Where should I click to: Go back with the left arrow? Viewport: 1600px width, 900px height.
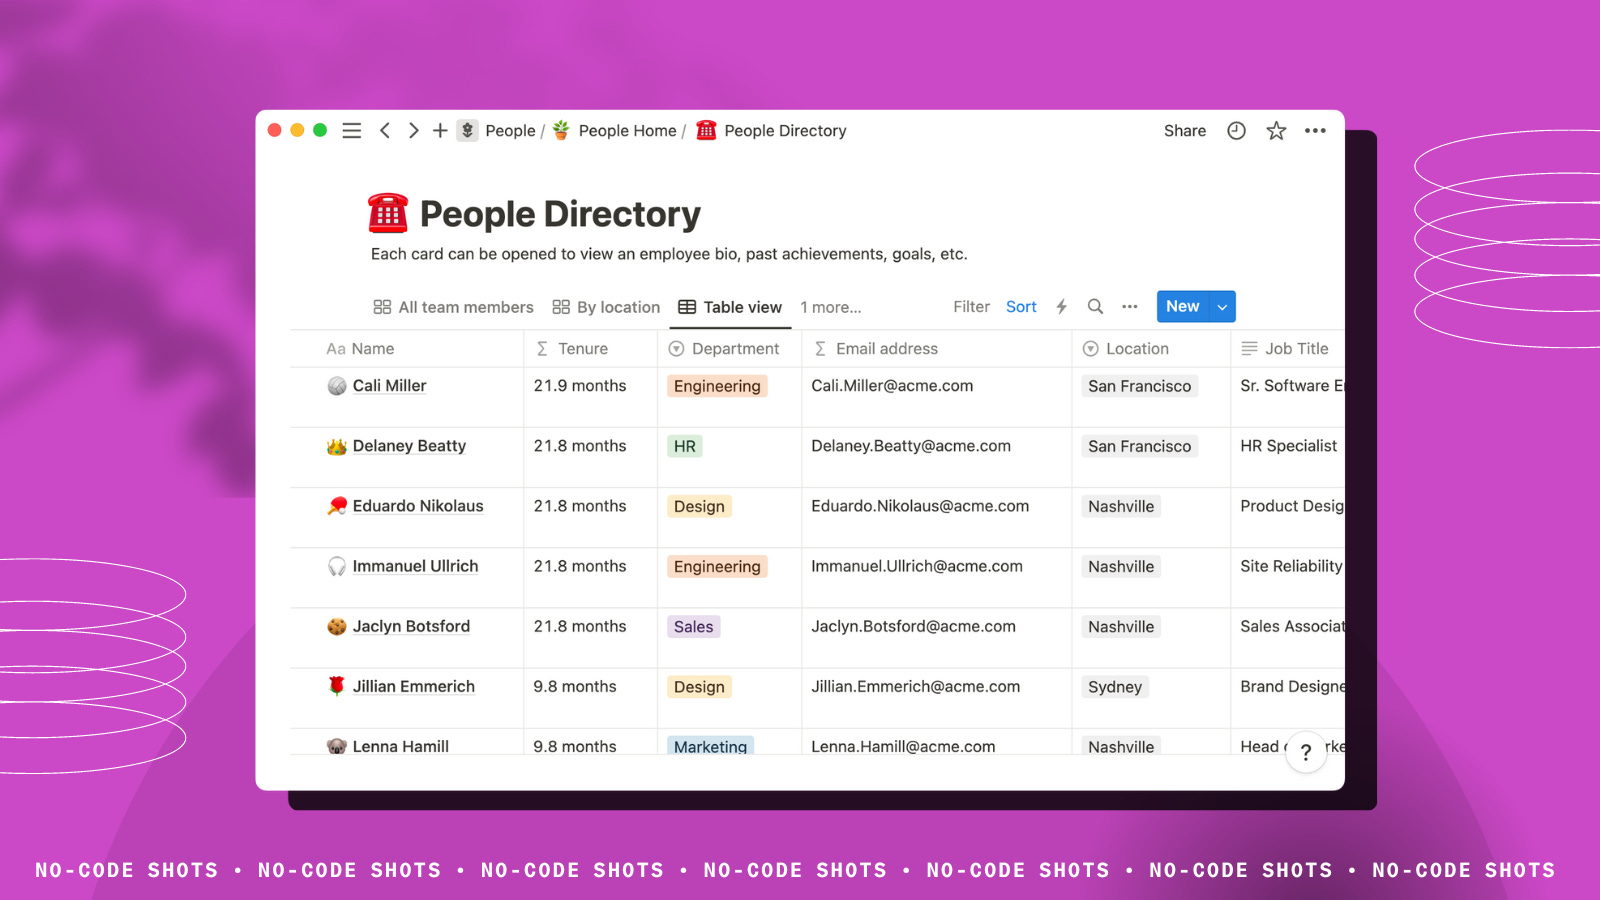[x=385, y=131]
